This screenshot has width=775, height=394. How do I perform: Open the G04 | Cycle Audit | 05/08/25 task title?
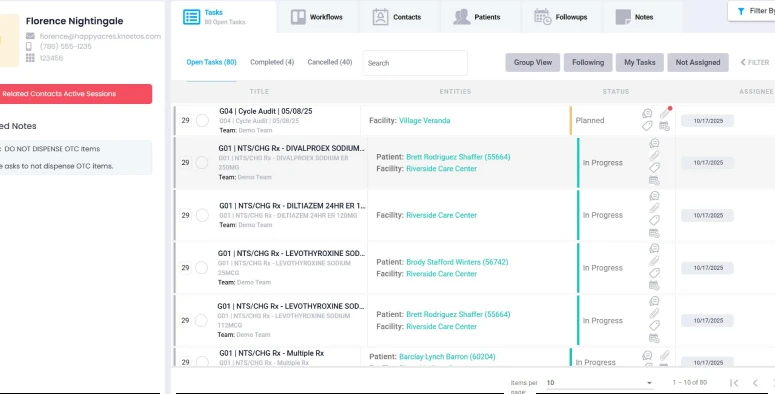266,111
